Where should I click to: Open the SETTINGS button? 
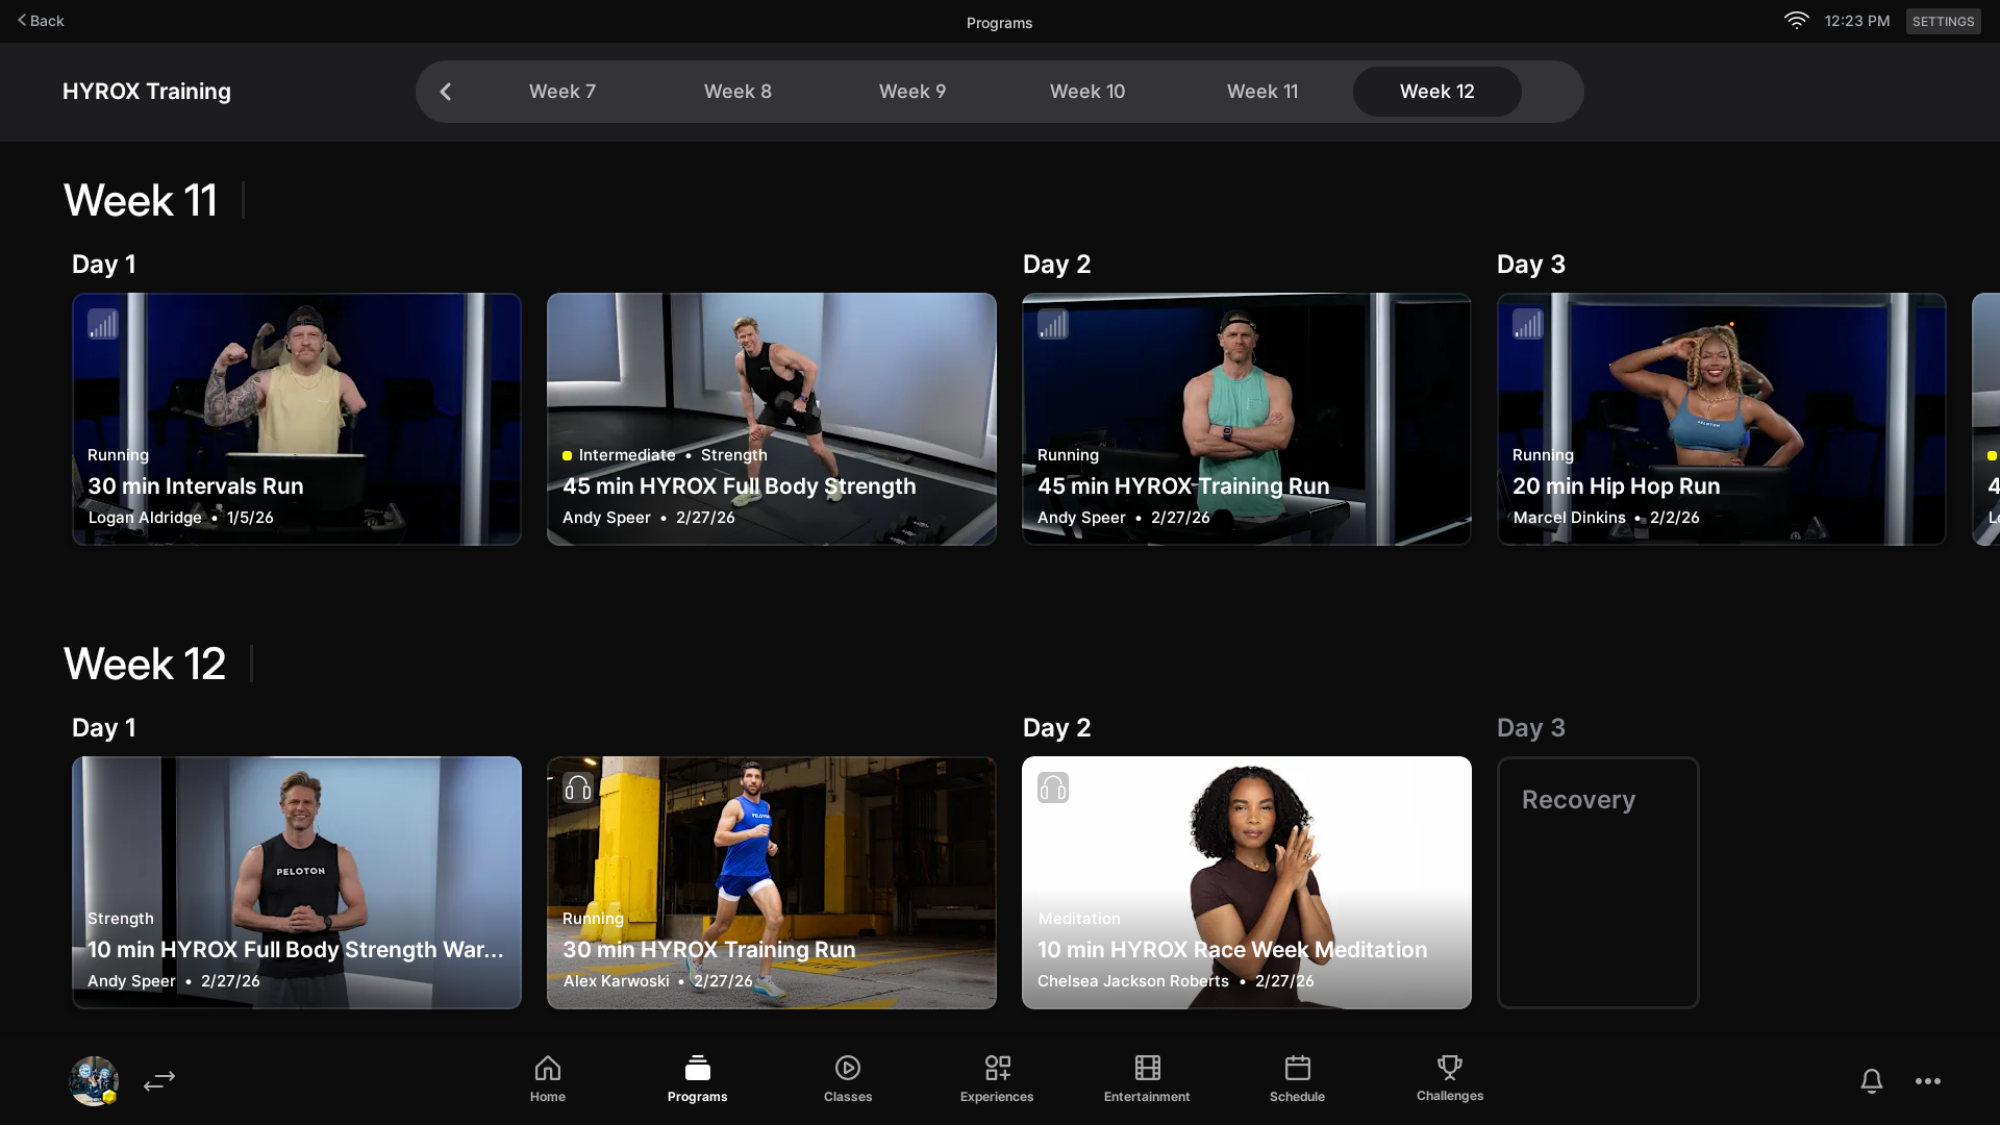pyautogui.click(x=1942, y=21)
